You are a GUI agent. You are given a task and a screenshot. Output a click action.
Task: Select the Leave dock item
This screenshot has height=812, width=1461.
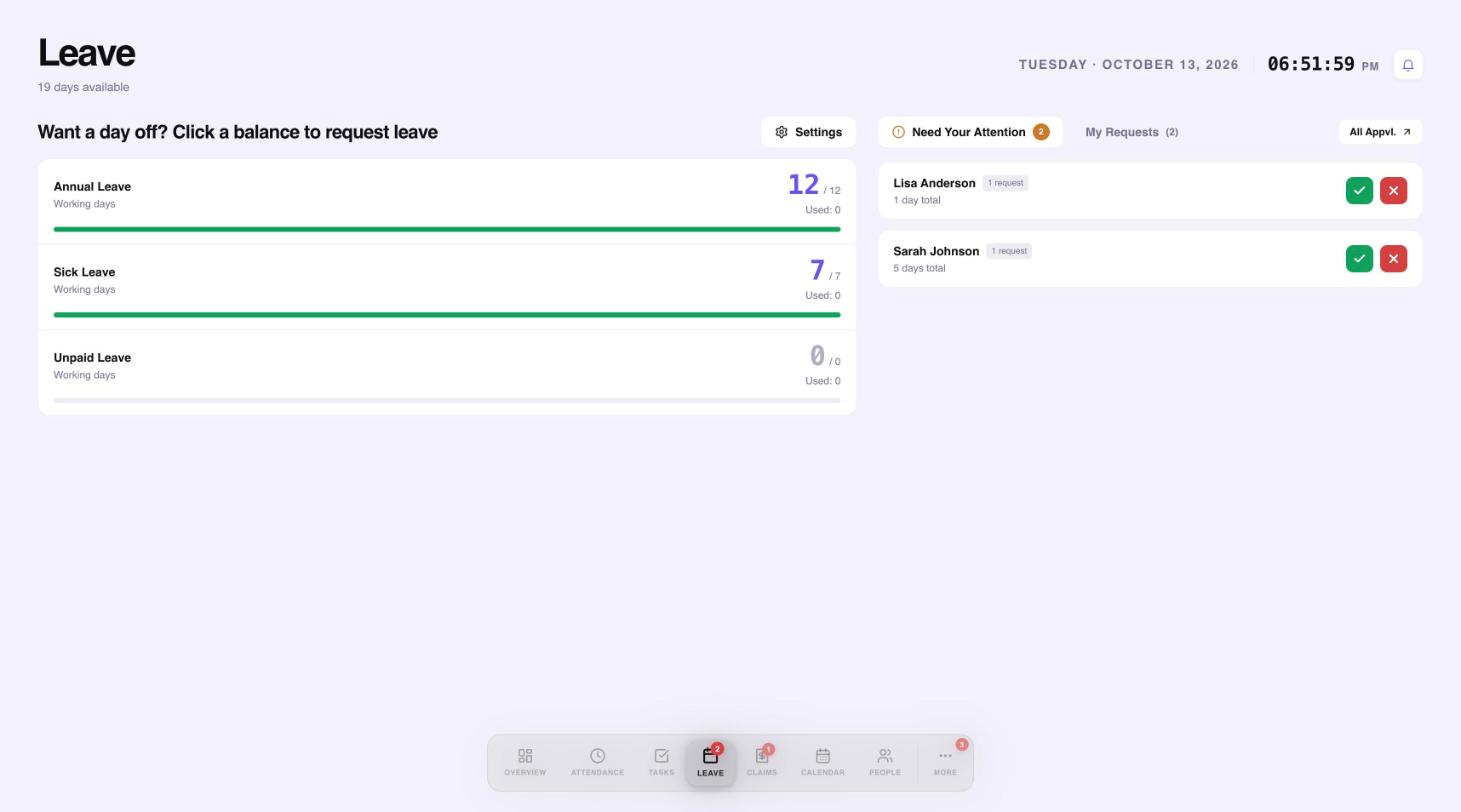click(x=710, y=763)
